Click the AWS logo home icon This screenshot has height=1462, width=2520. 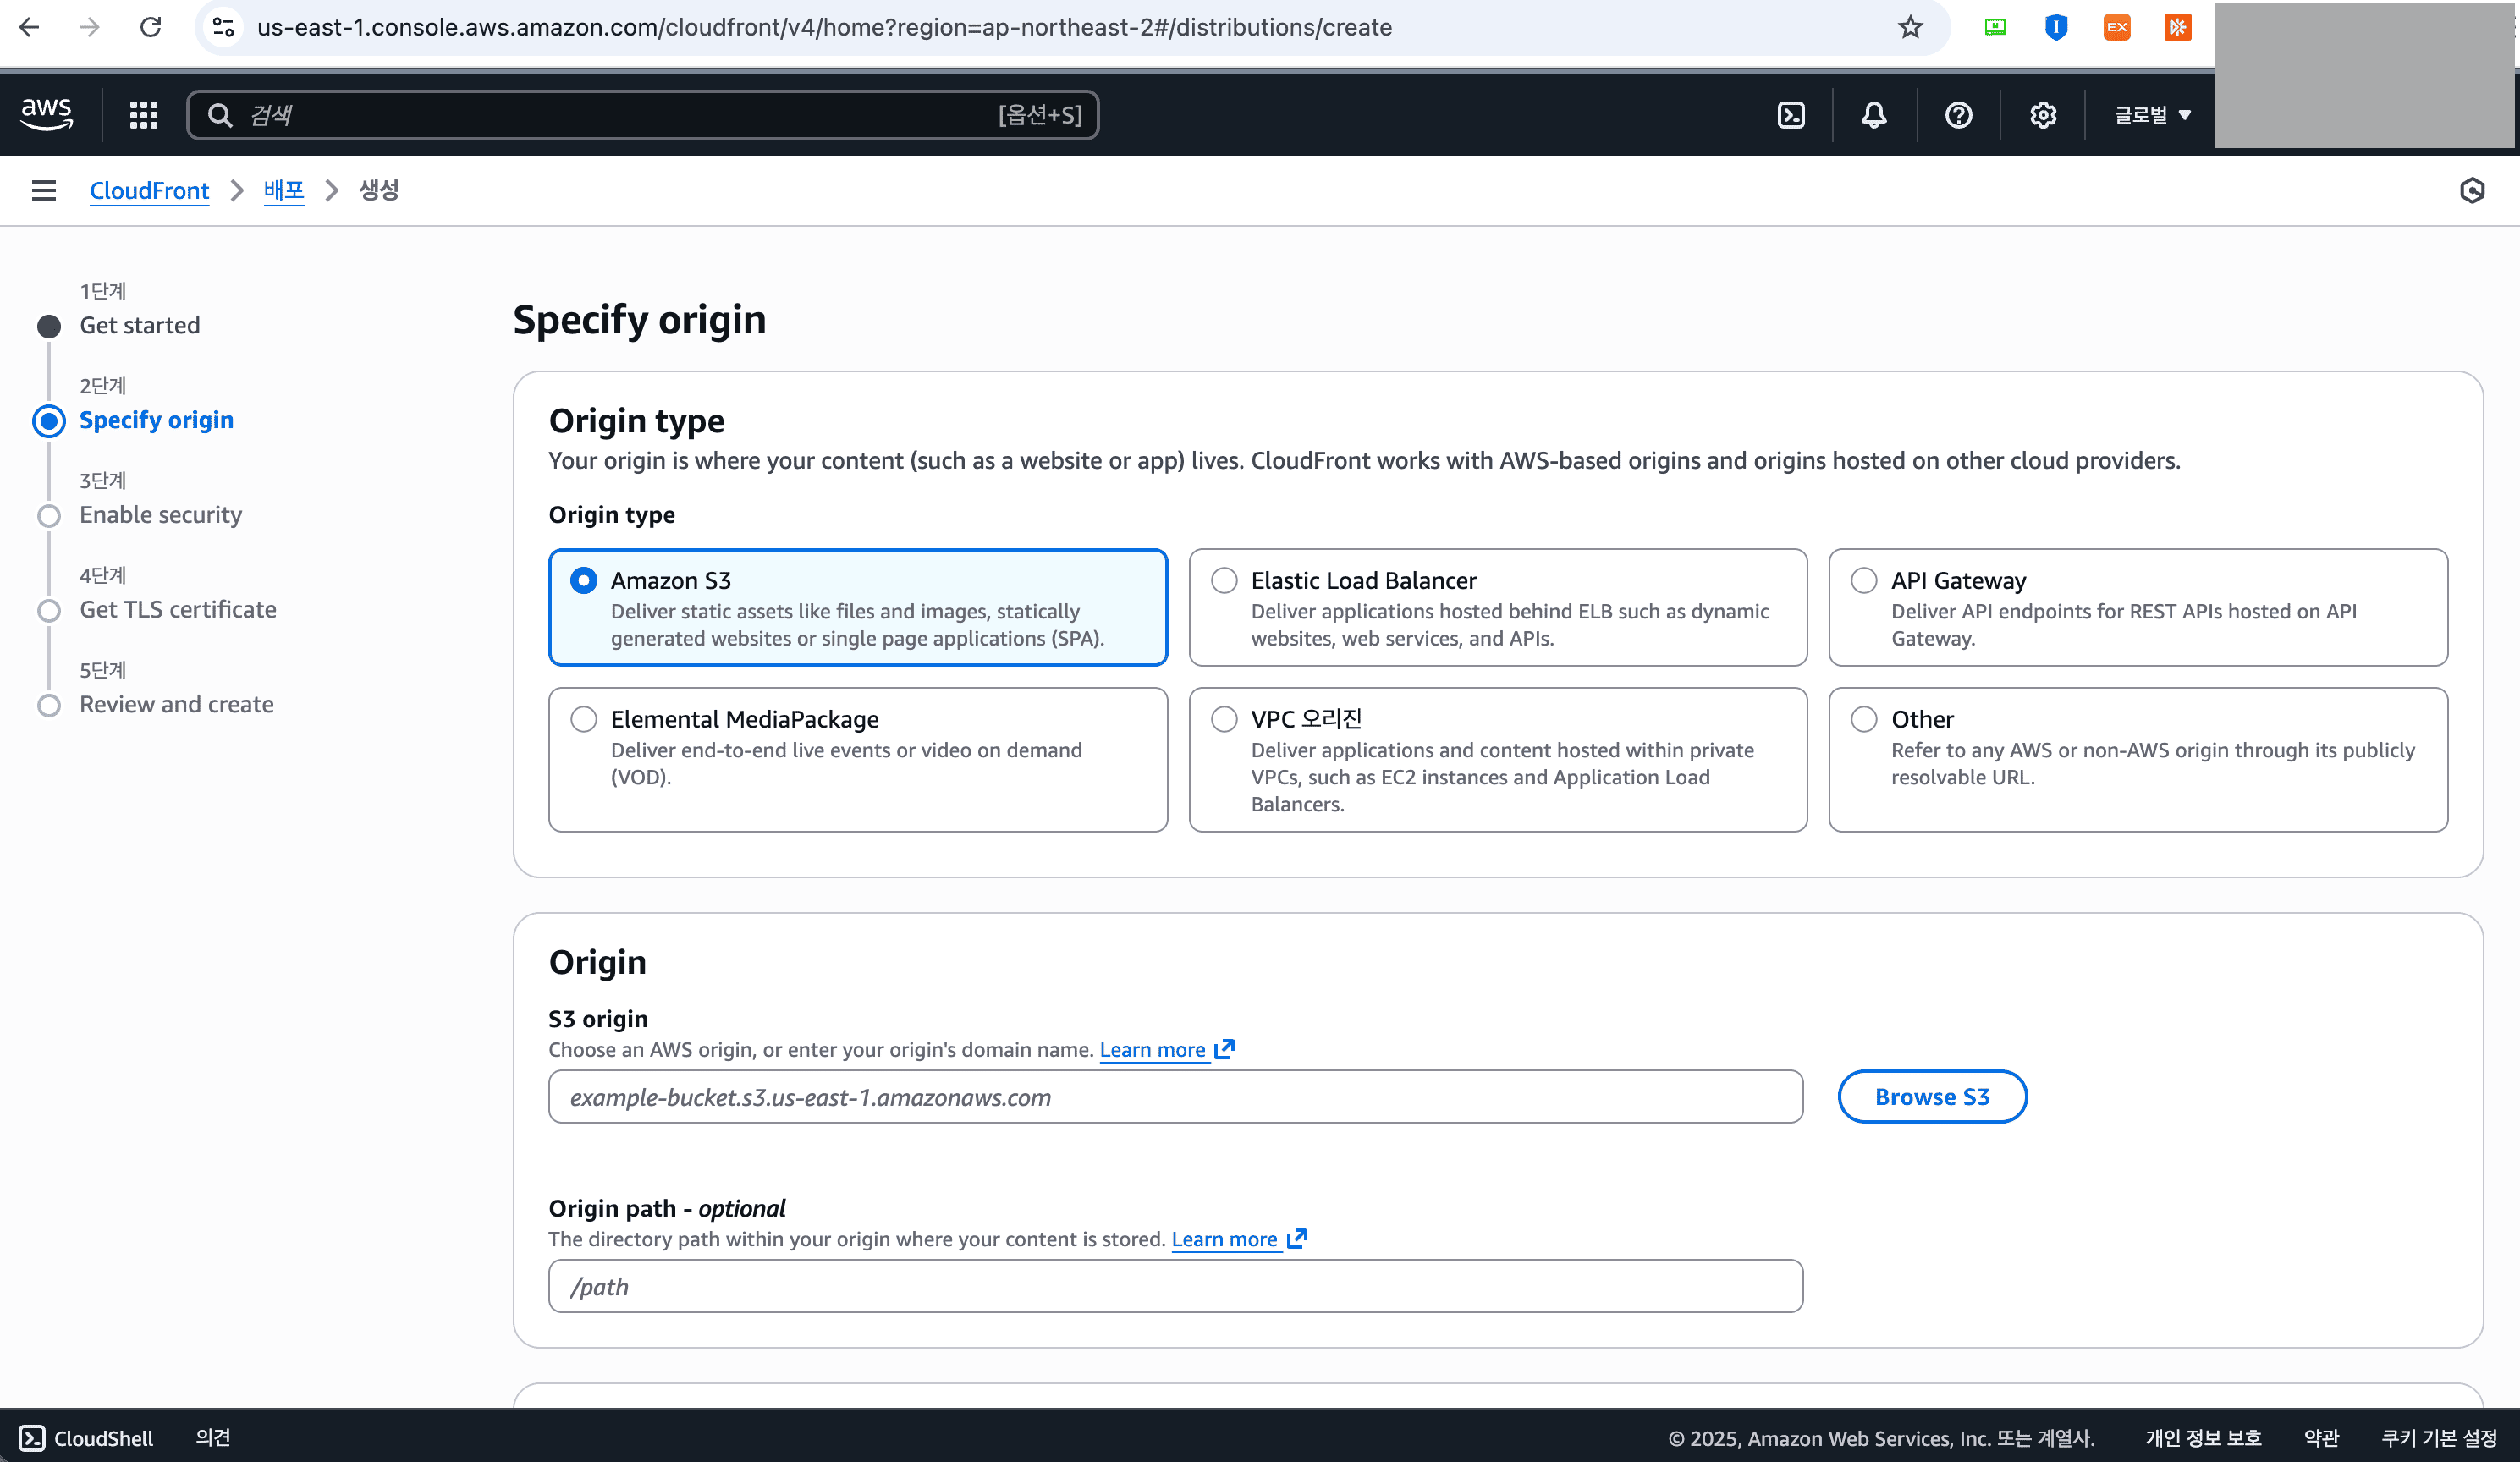coord(47,114)
